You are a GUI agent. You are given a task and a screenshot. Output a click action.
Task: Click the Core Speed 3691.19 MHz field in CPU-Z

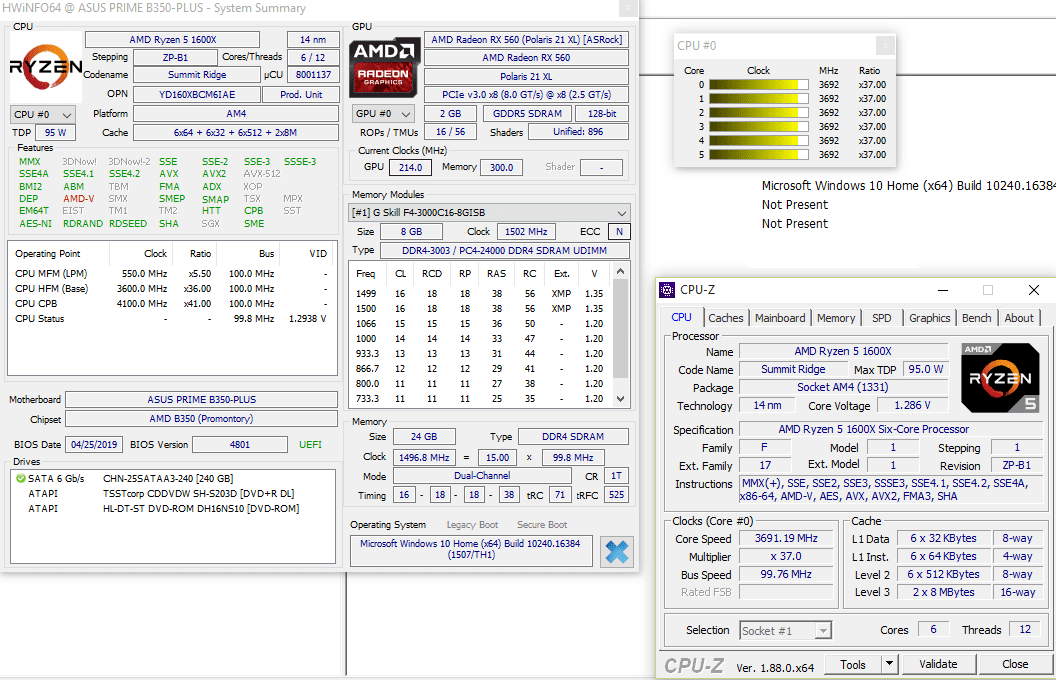coord(786,539)
